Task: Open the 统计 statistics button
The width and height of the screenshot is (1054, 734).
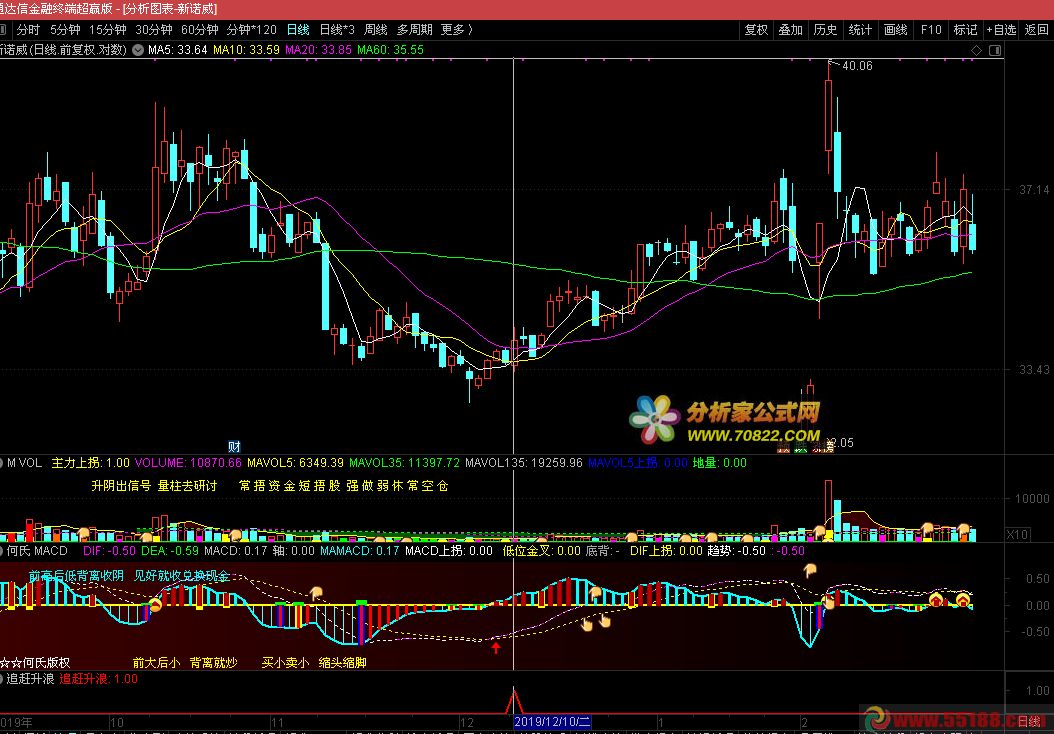Action: pos(860,30)
